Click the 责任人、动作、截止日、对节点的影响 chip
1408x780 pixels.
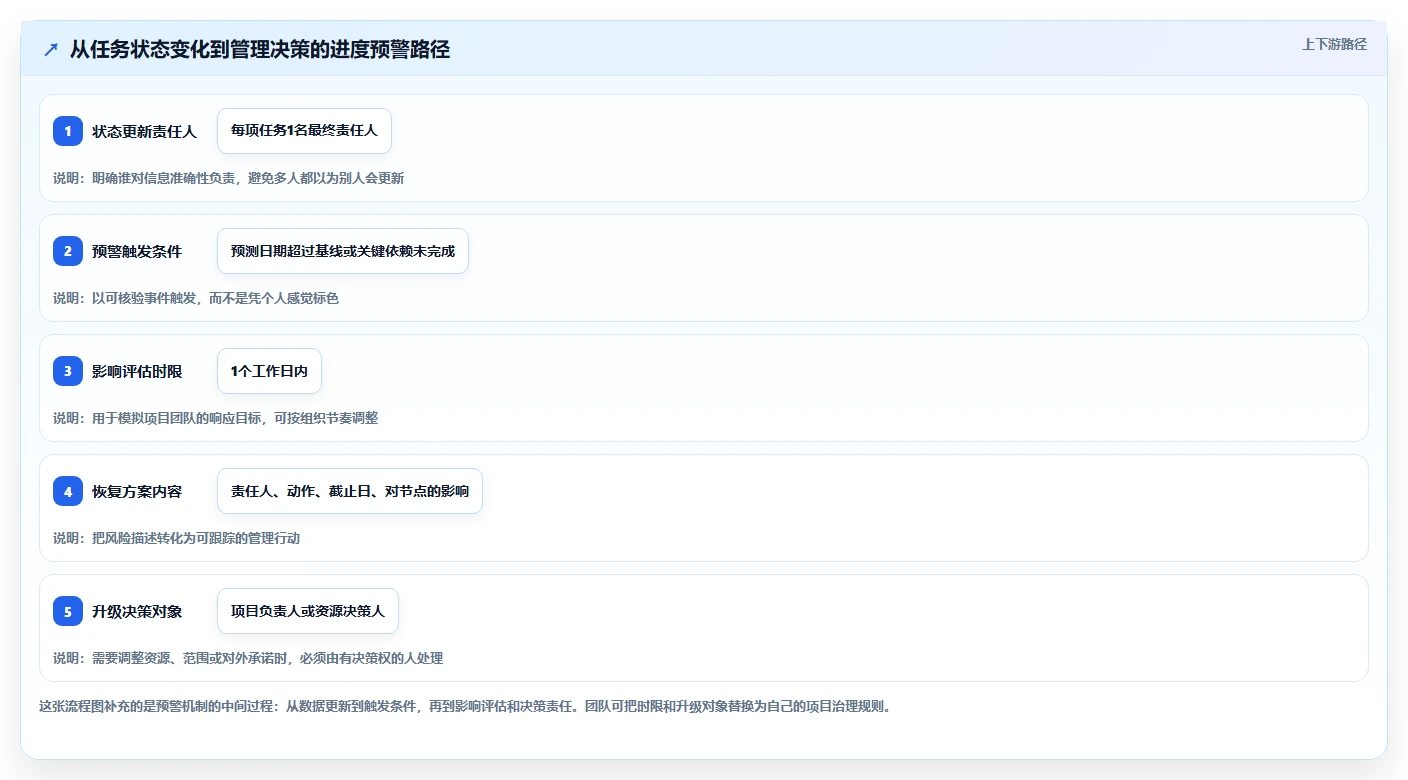350,491
